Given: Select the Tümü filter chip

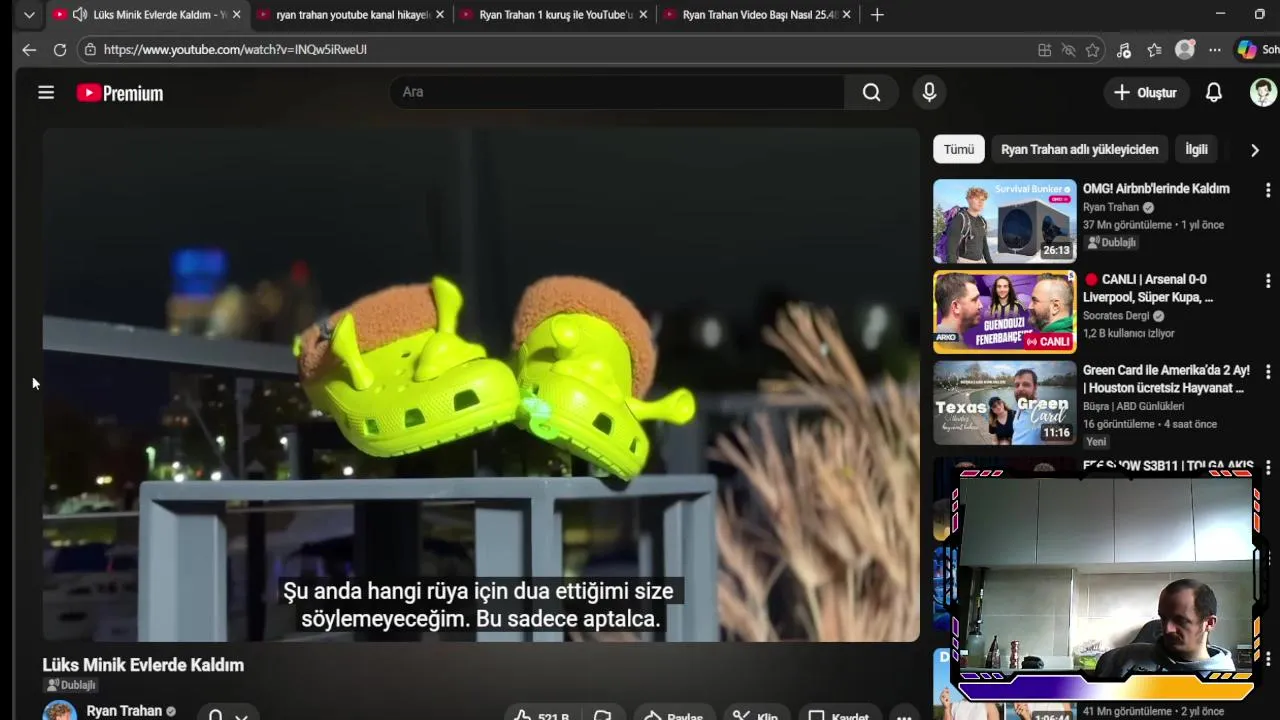Looking at the screenshot, I should [958, 149].
